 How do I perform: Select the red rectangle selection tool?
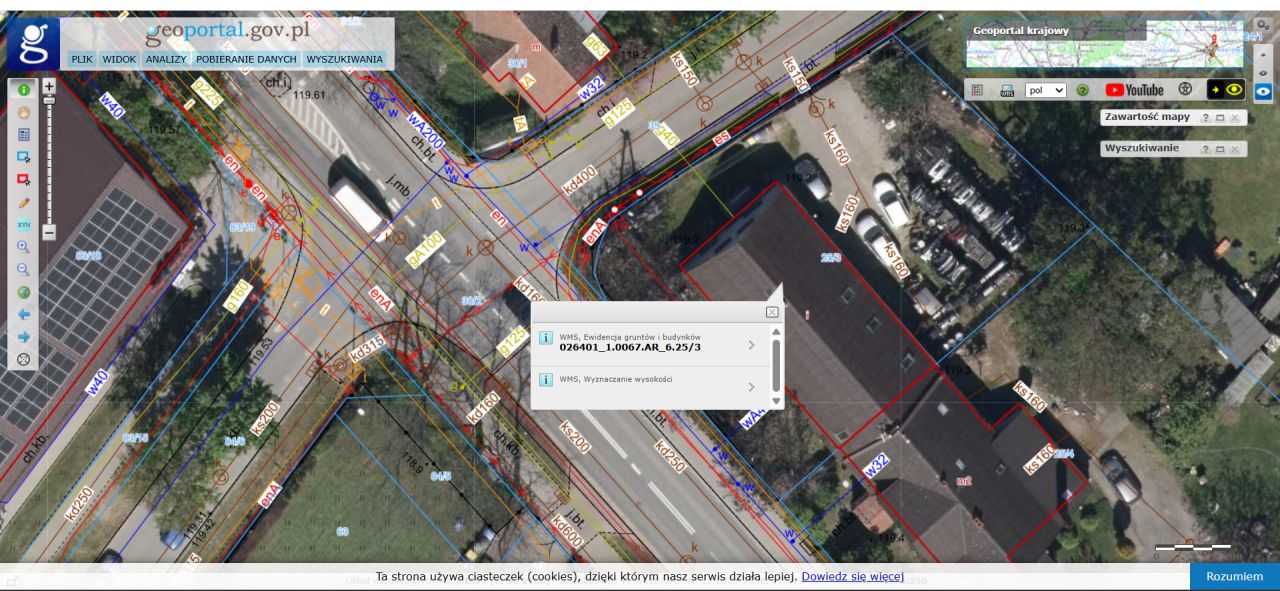point(24,179)
